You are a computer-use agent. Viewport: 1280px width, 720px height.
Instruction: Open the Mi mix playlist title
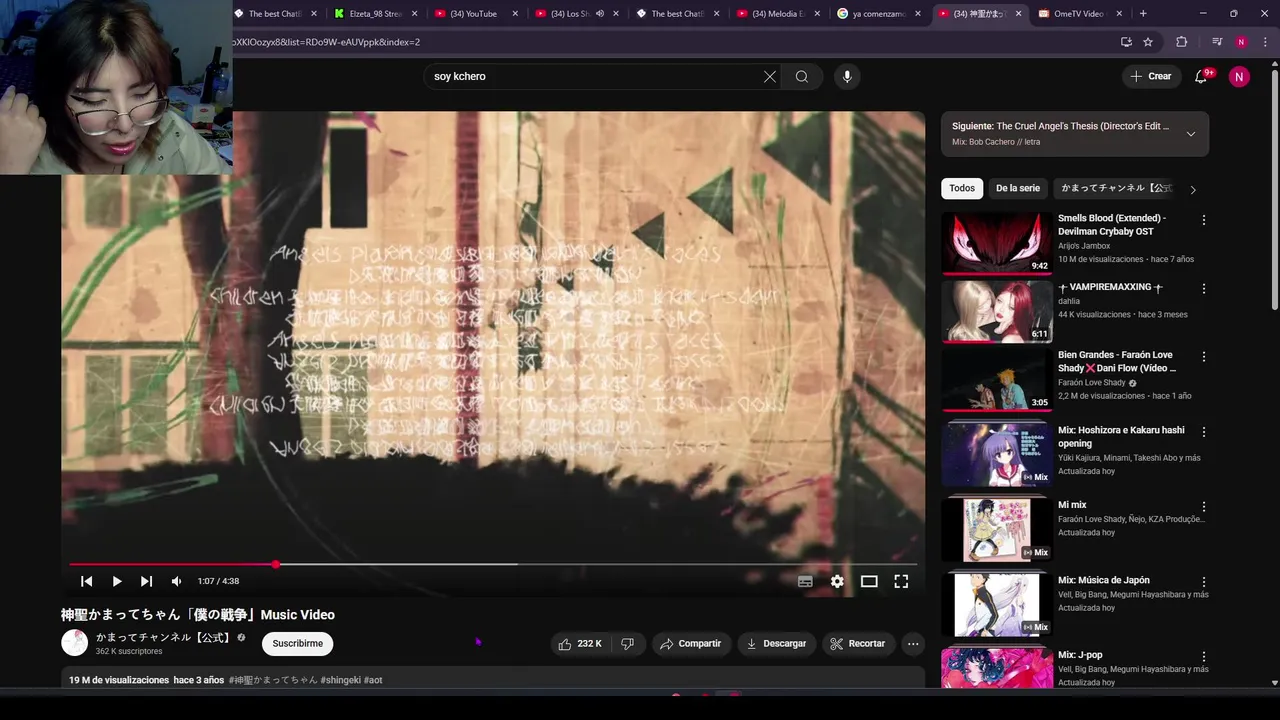tap(1072, 505)
